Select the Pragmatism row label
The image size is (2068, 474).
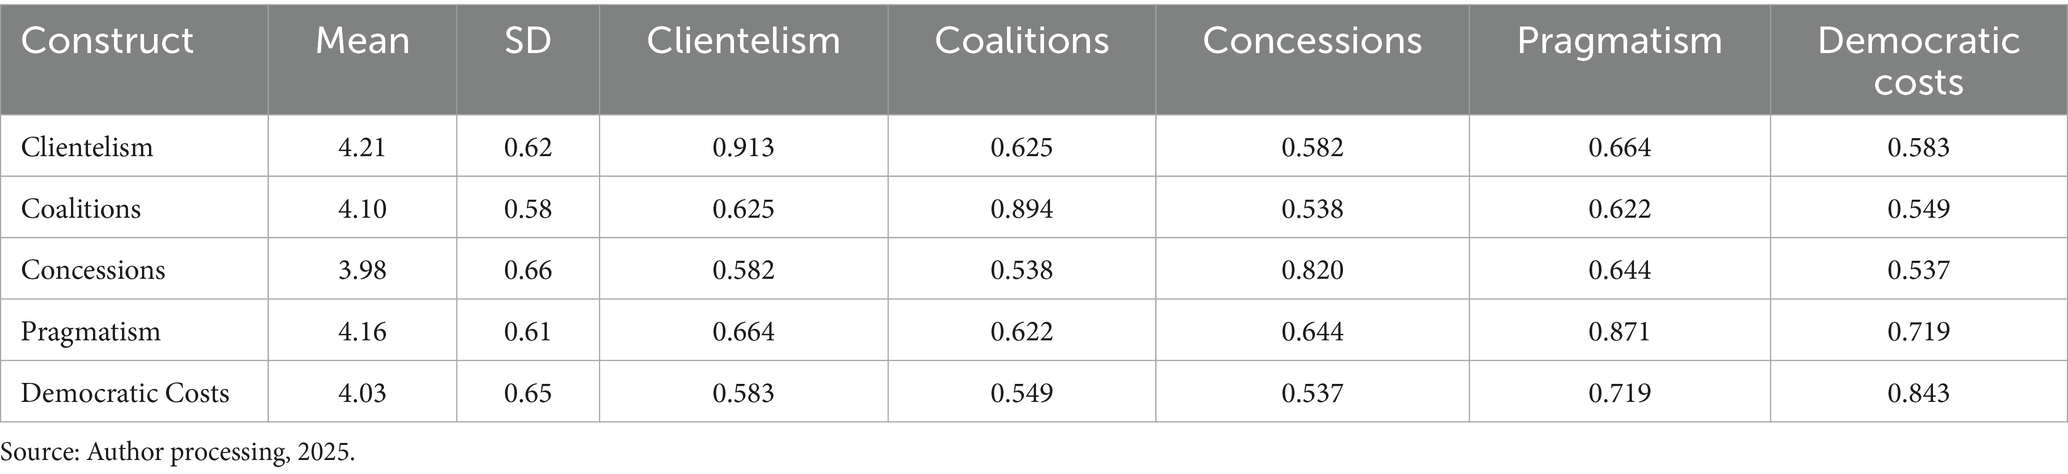point(91,331)
